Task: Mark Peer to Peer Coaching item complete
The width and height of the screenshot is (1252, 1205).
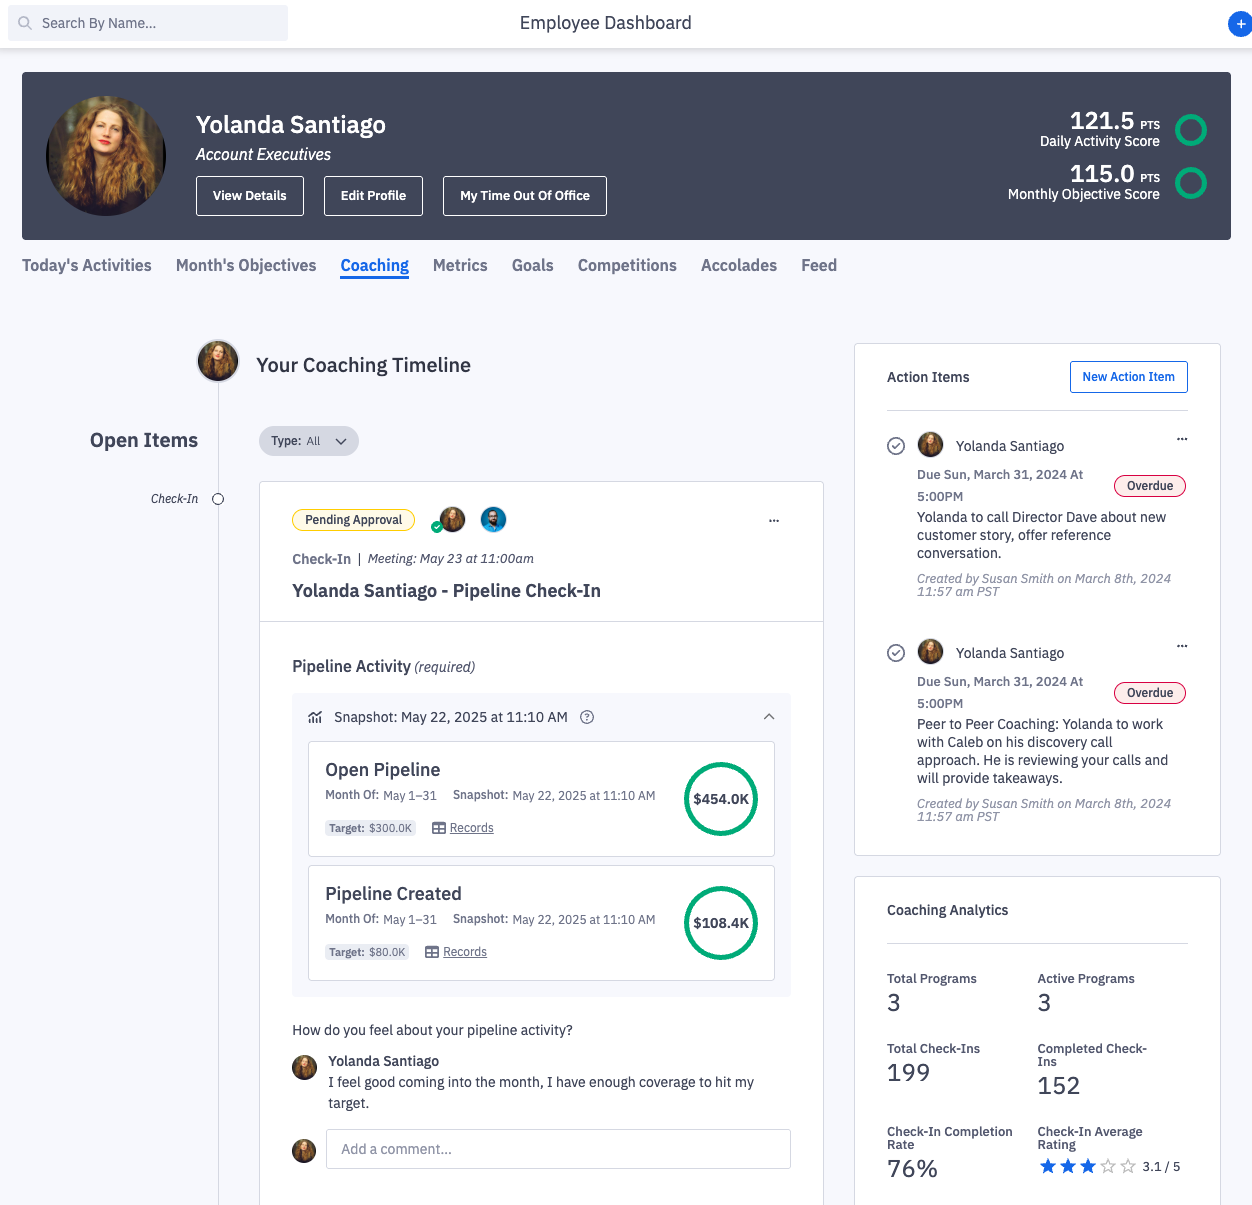Action: [896, 653]
